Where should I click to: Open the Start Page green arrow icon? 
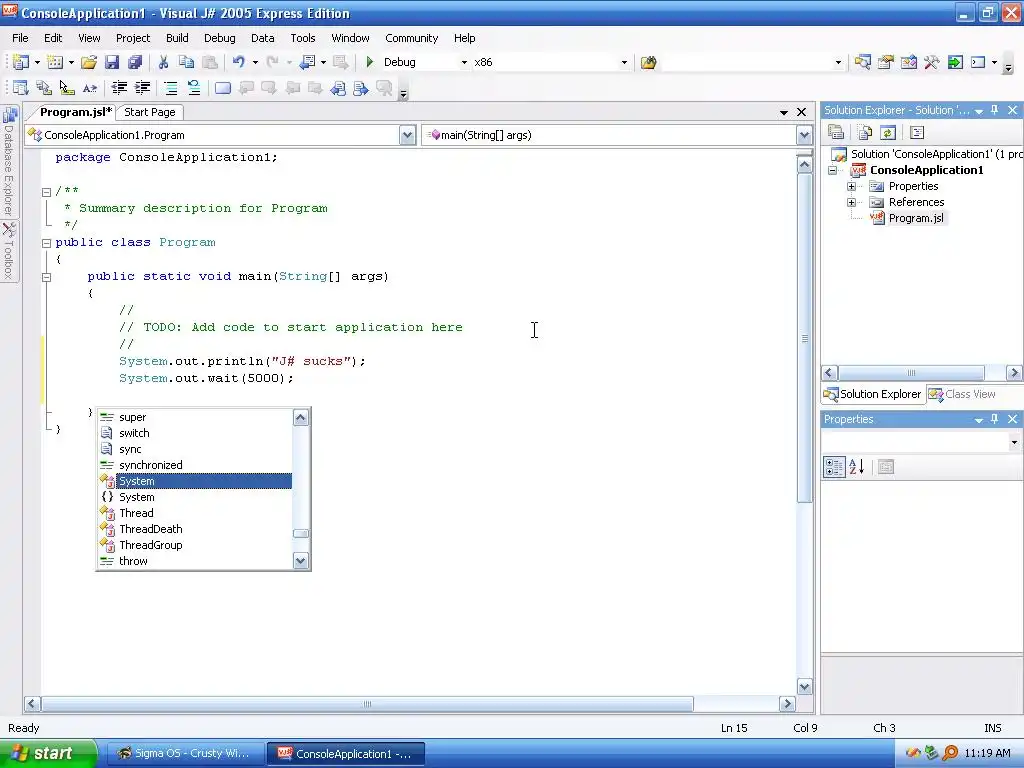955,62
